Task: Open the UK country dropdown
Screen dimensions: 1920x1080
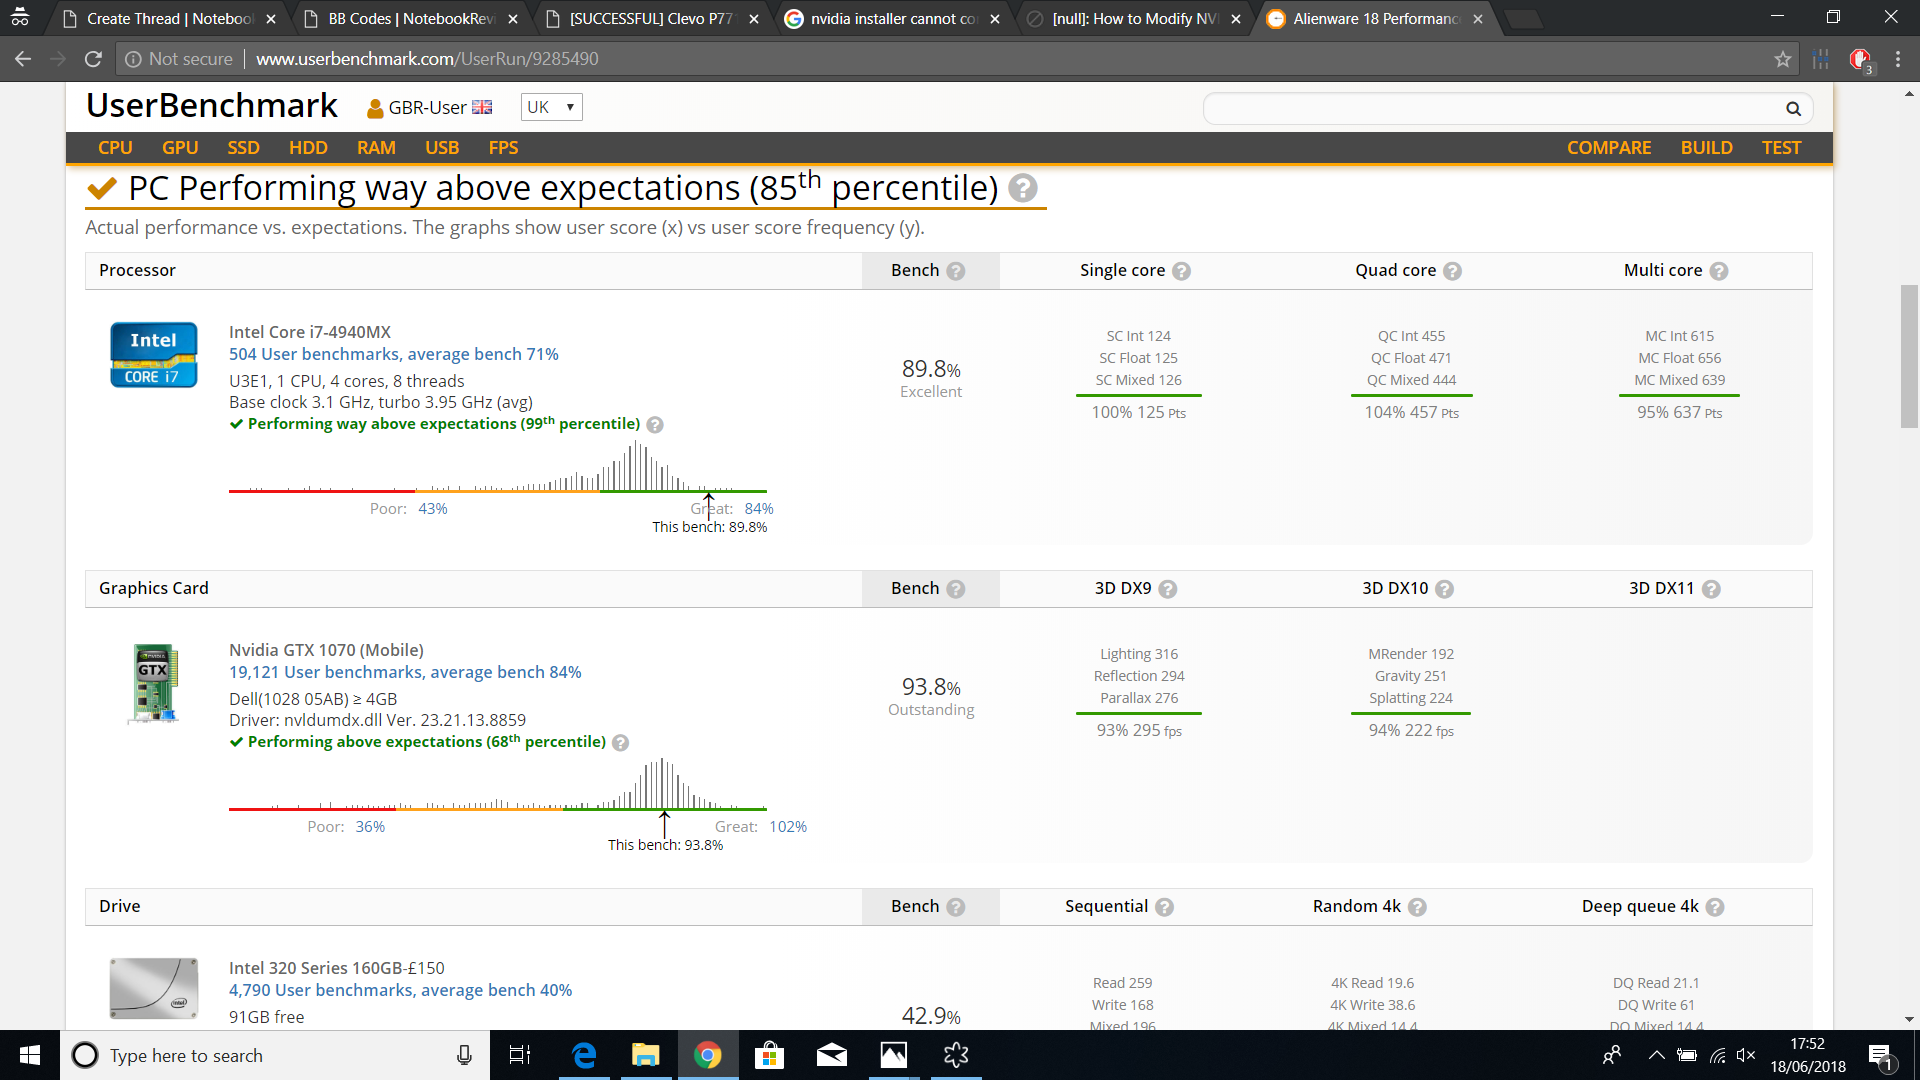Action: pos(551,107)
